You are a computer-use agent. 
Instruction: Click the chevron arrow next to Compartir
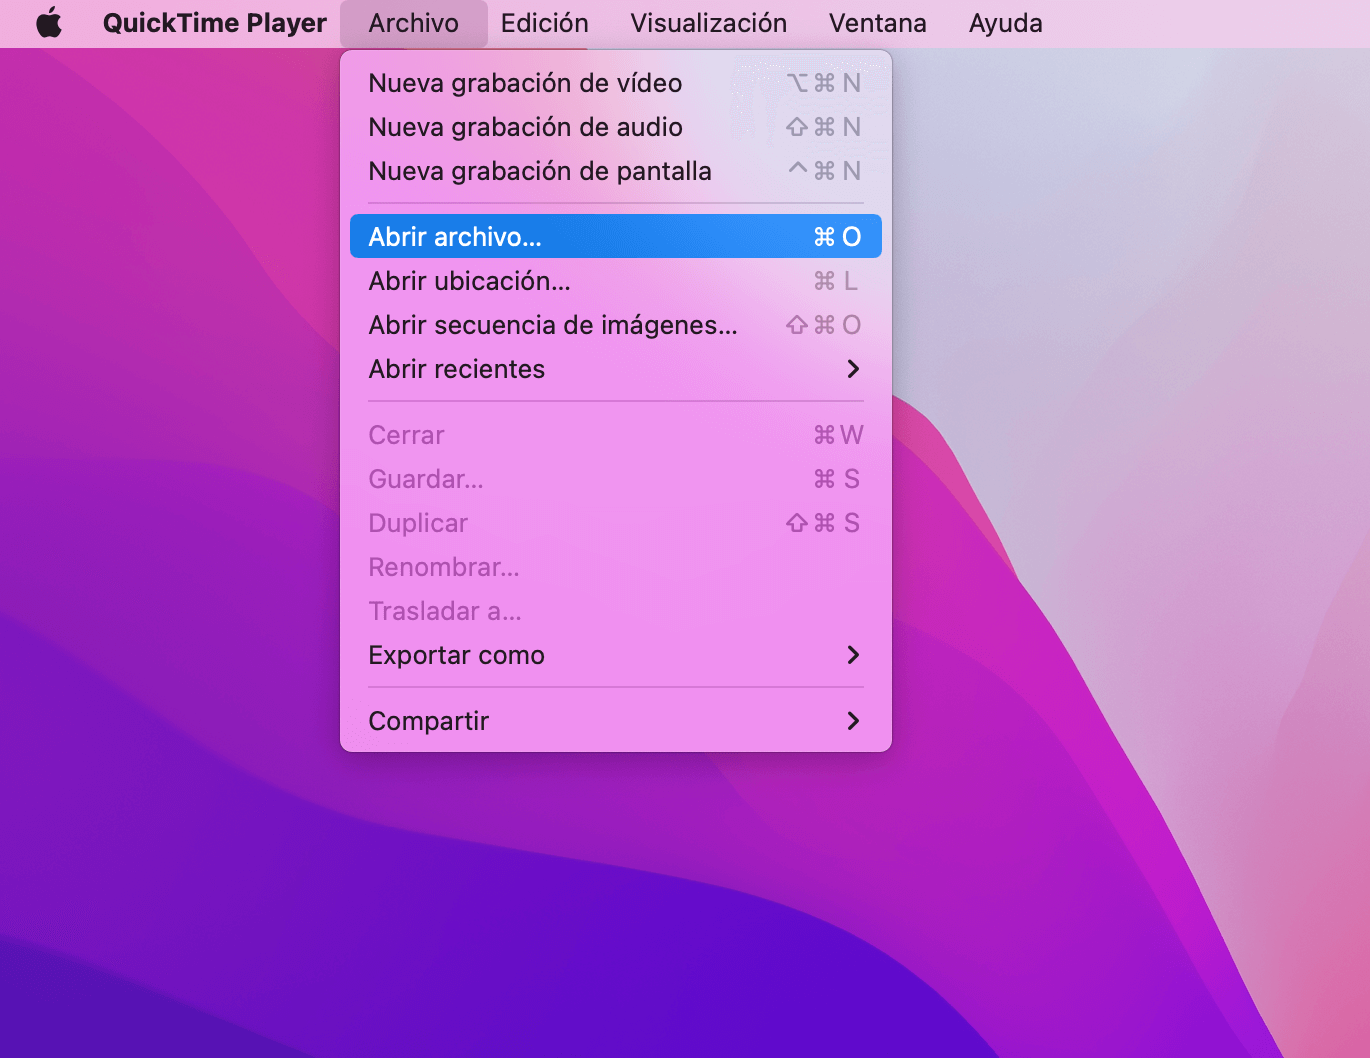[854, 720]
